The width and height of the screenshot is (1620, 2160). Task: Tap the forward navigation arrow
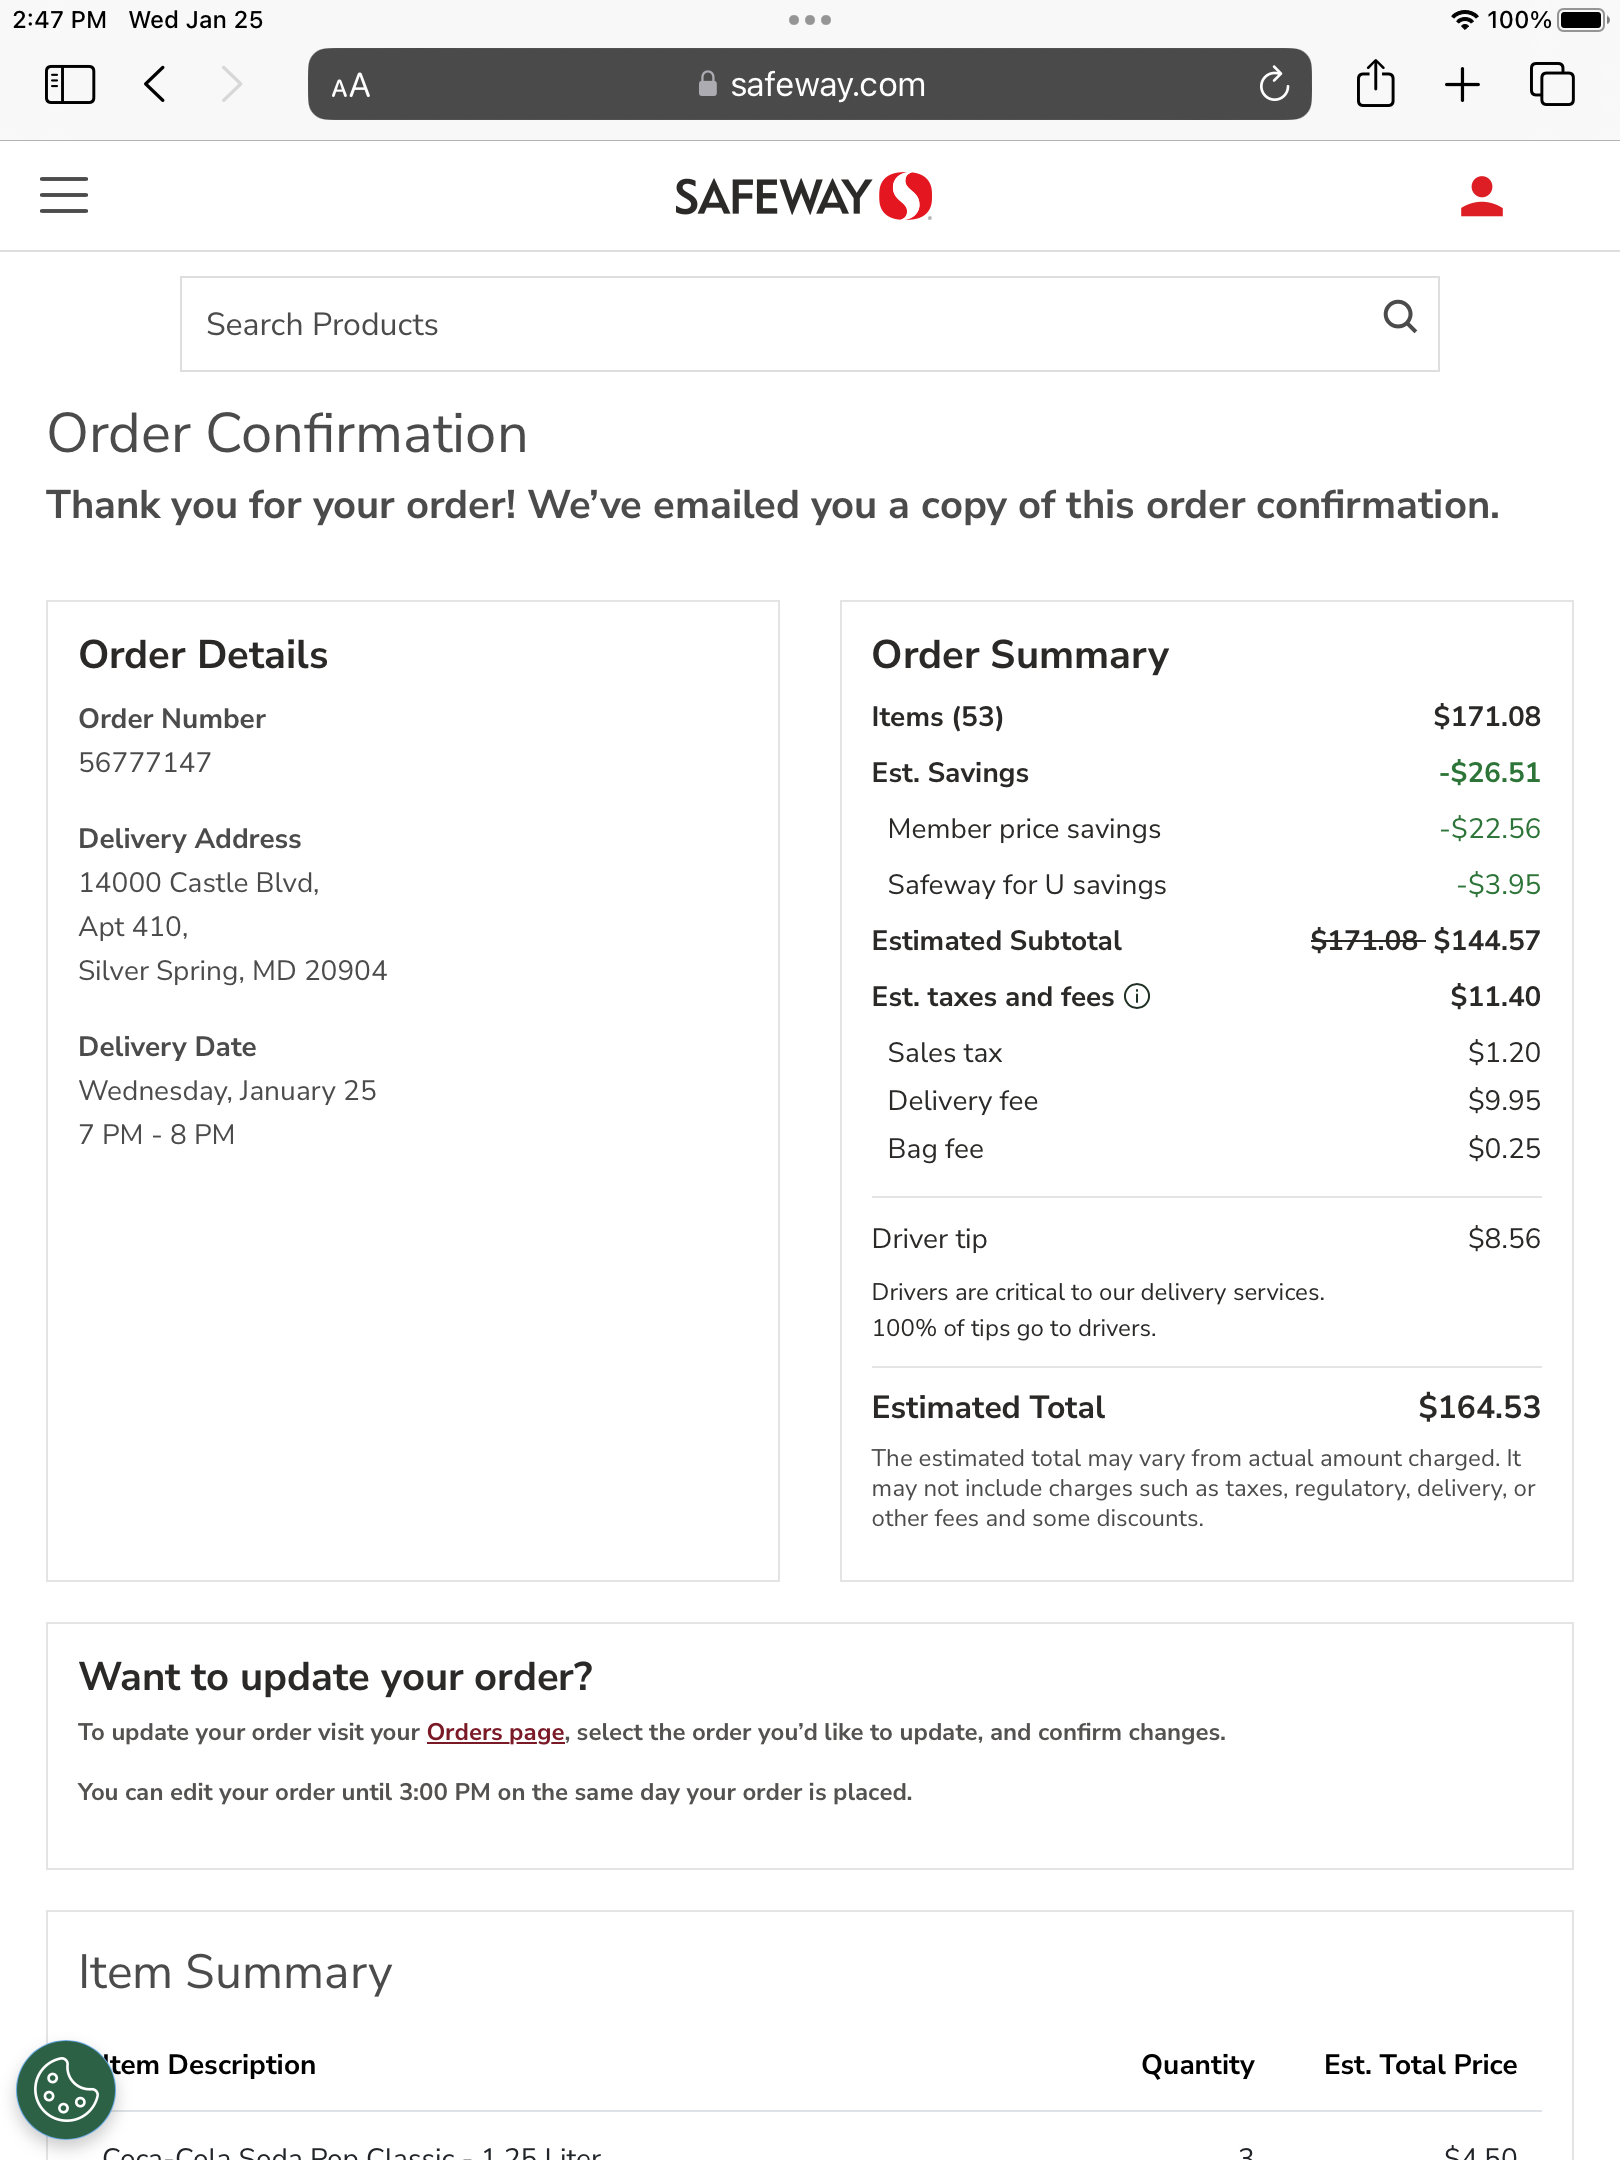232,85
